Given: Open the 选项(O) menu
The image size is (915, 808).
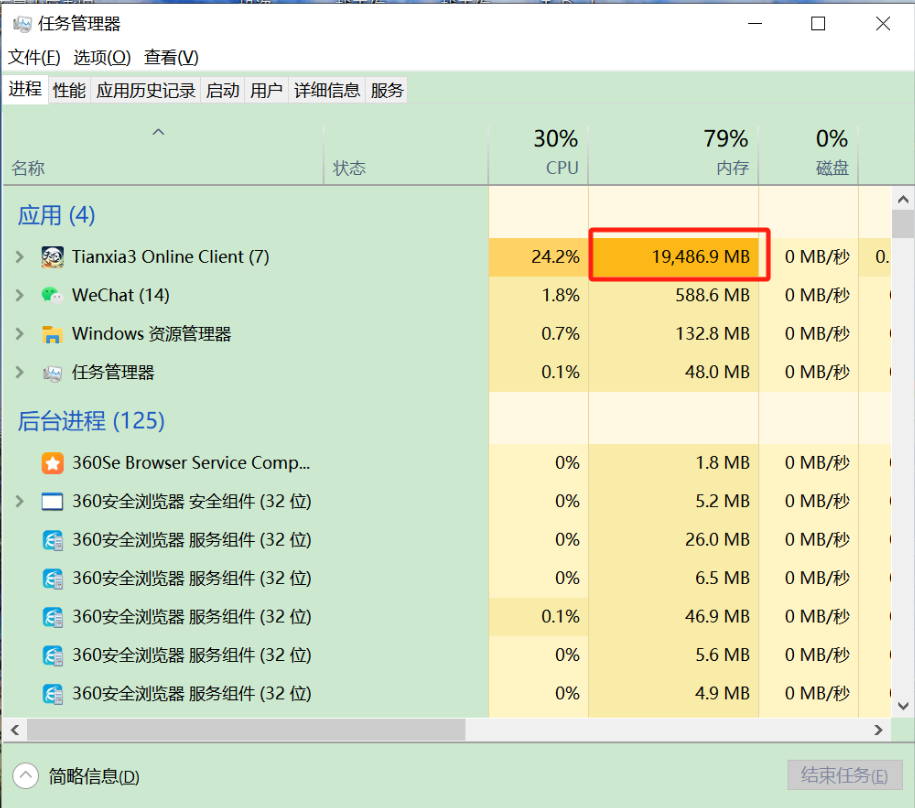Looking at the screenshot, I should (x=102, y=57).
